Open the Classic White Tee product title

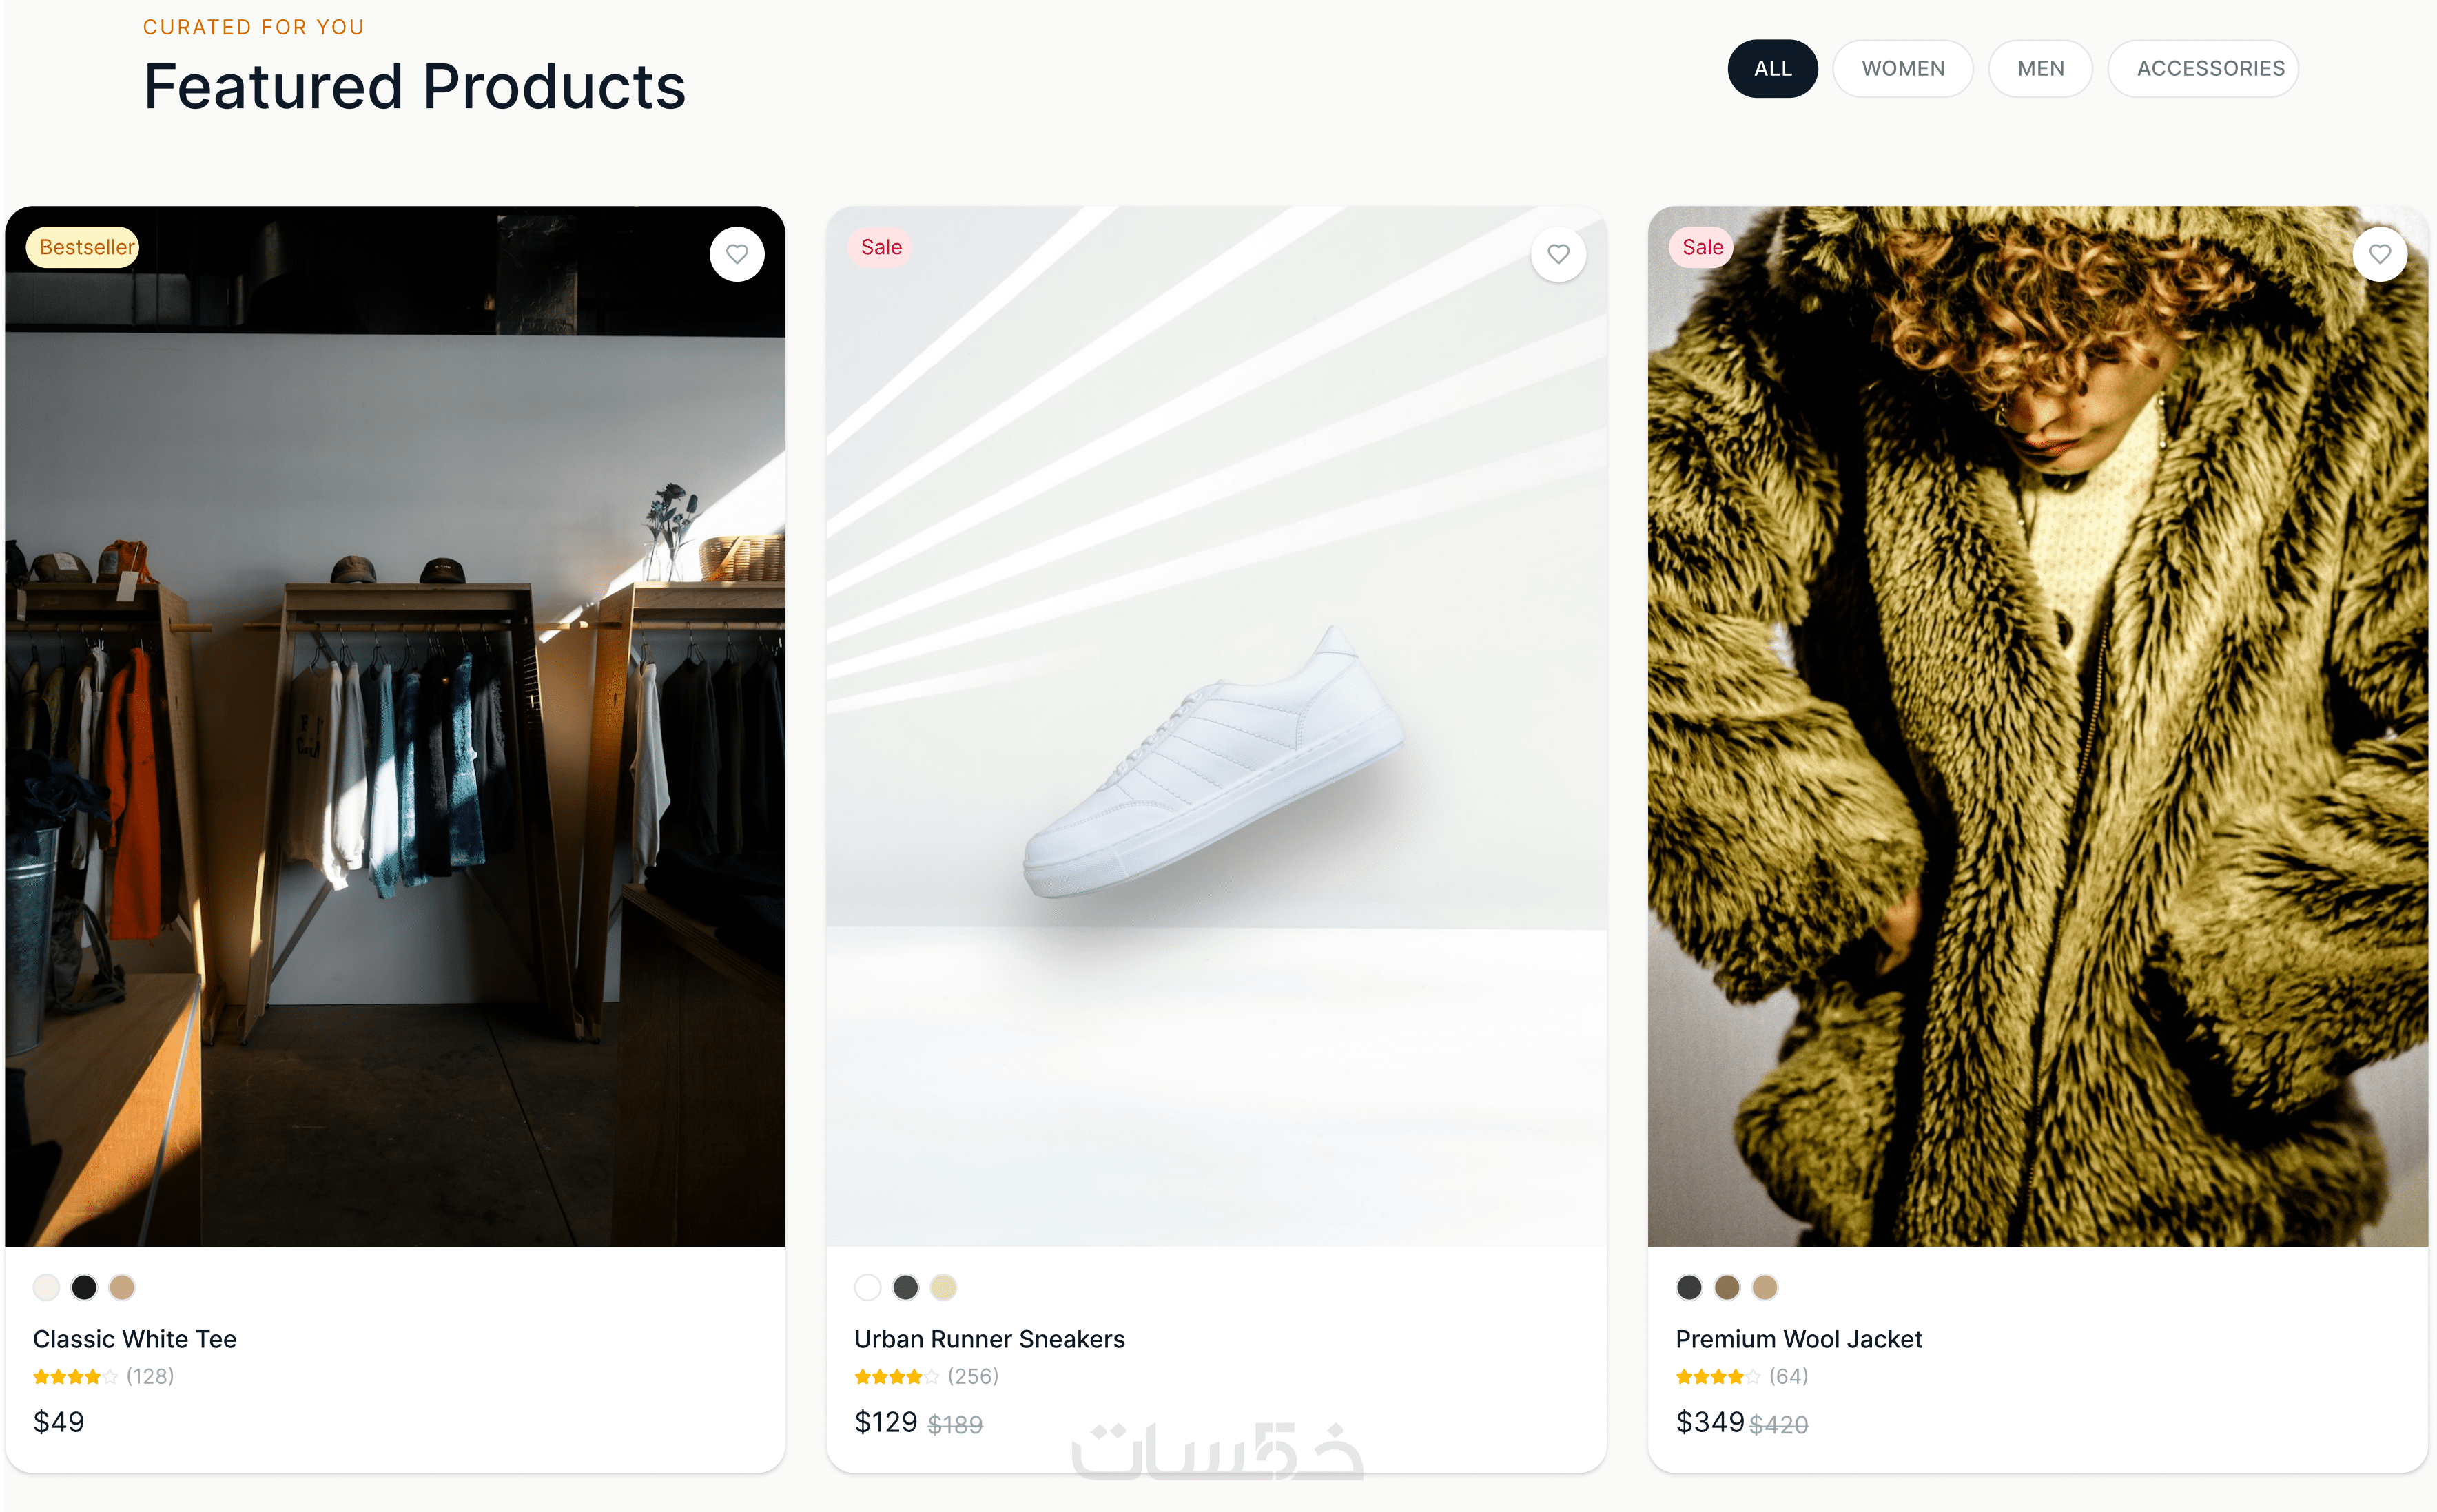135,1339
